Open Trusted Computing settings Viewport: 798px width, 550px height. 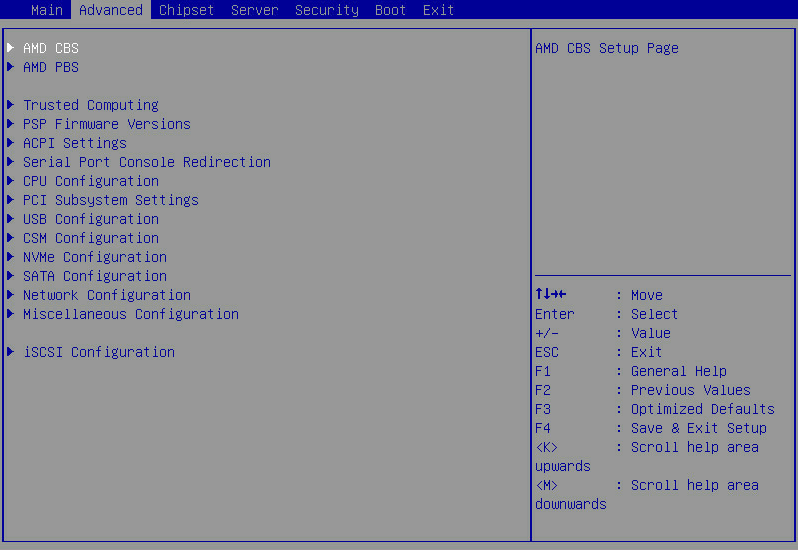pos(91,105)
